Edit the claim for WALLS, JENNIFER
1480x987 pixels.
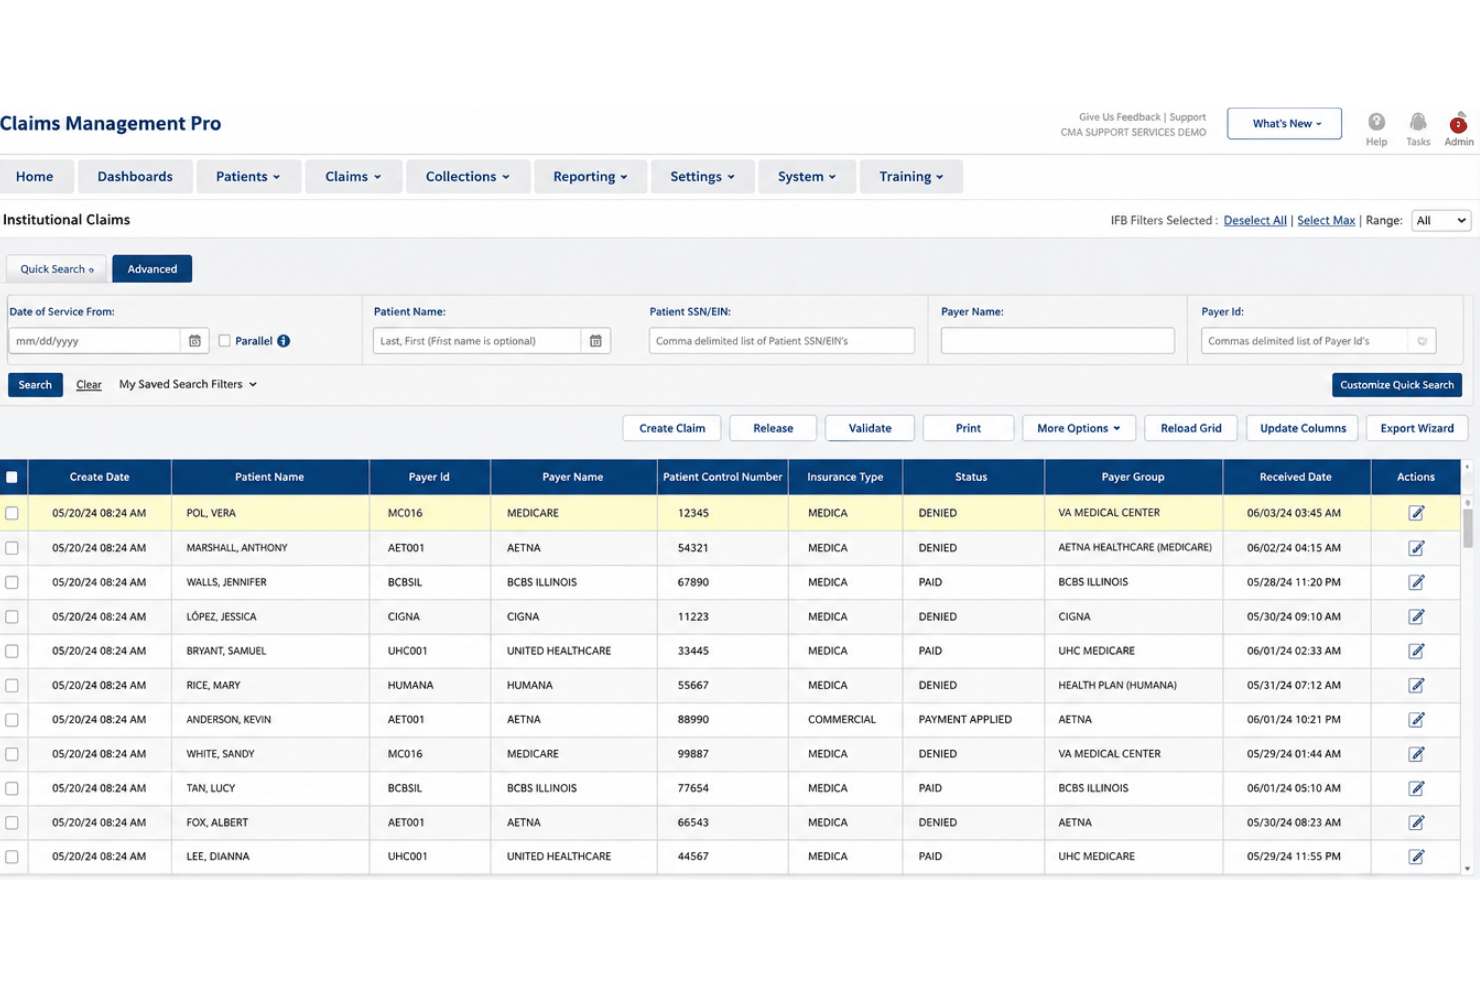click(1416, 582)
